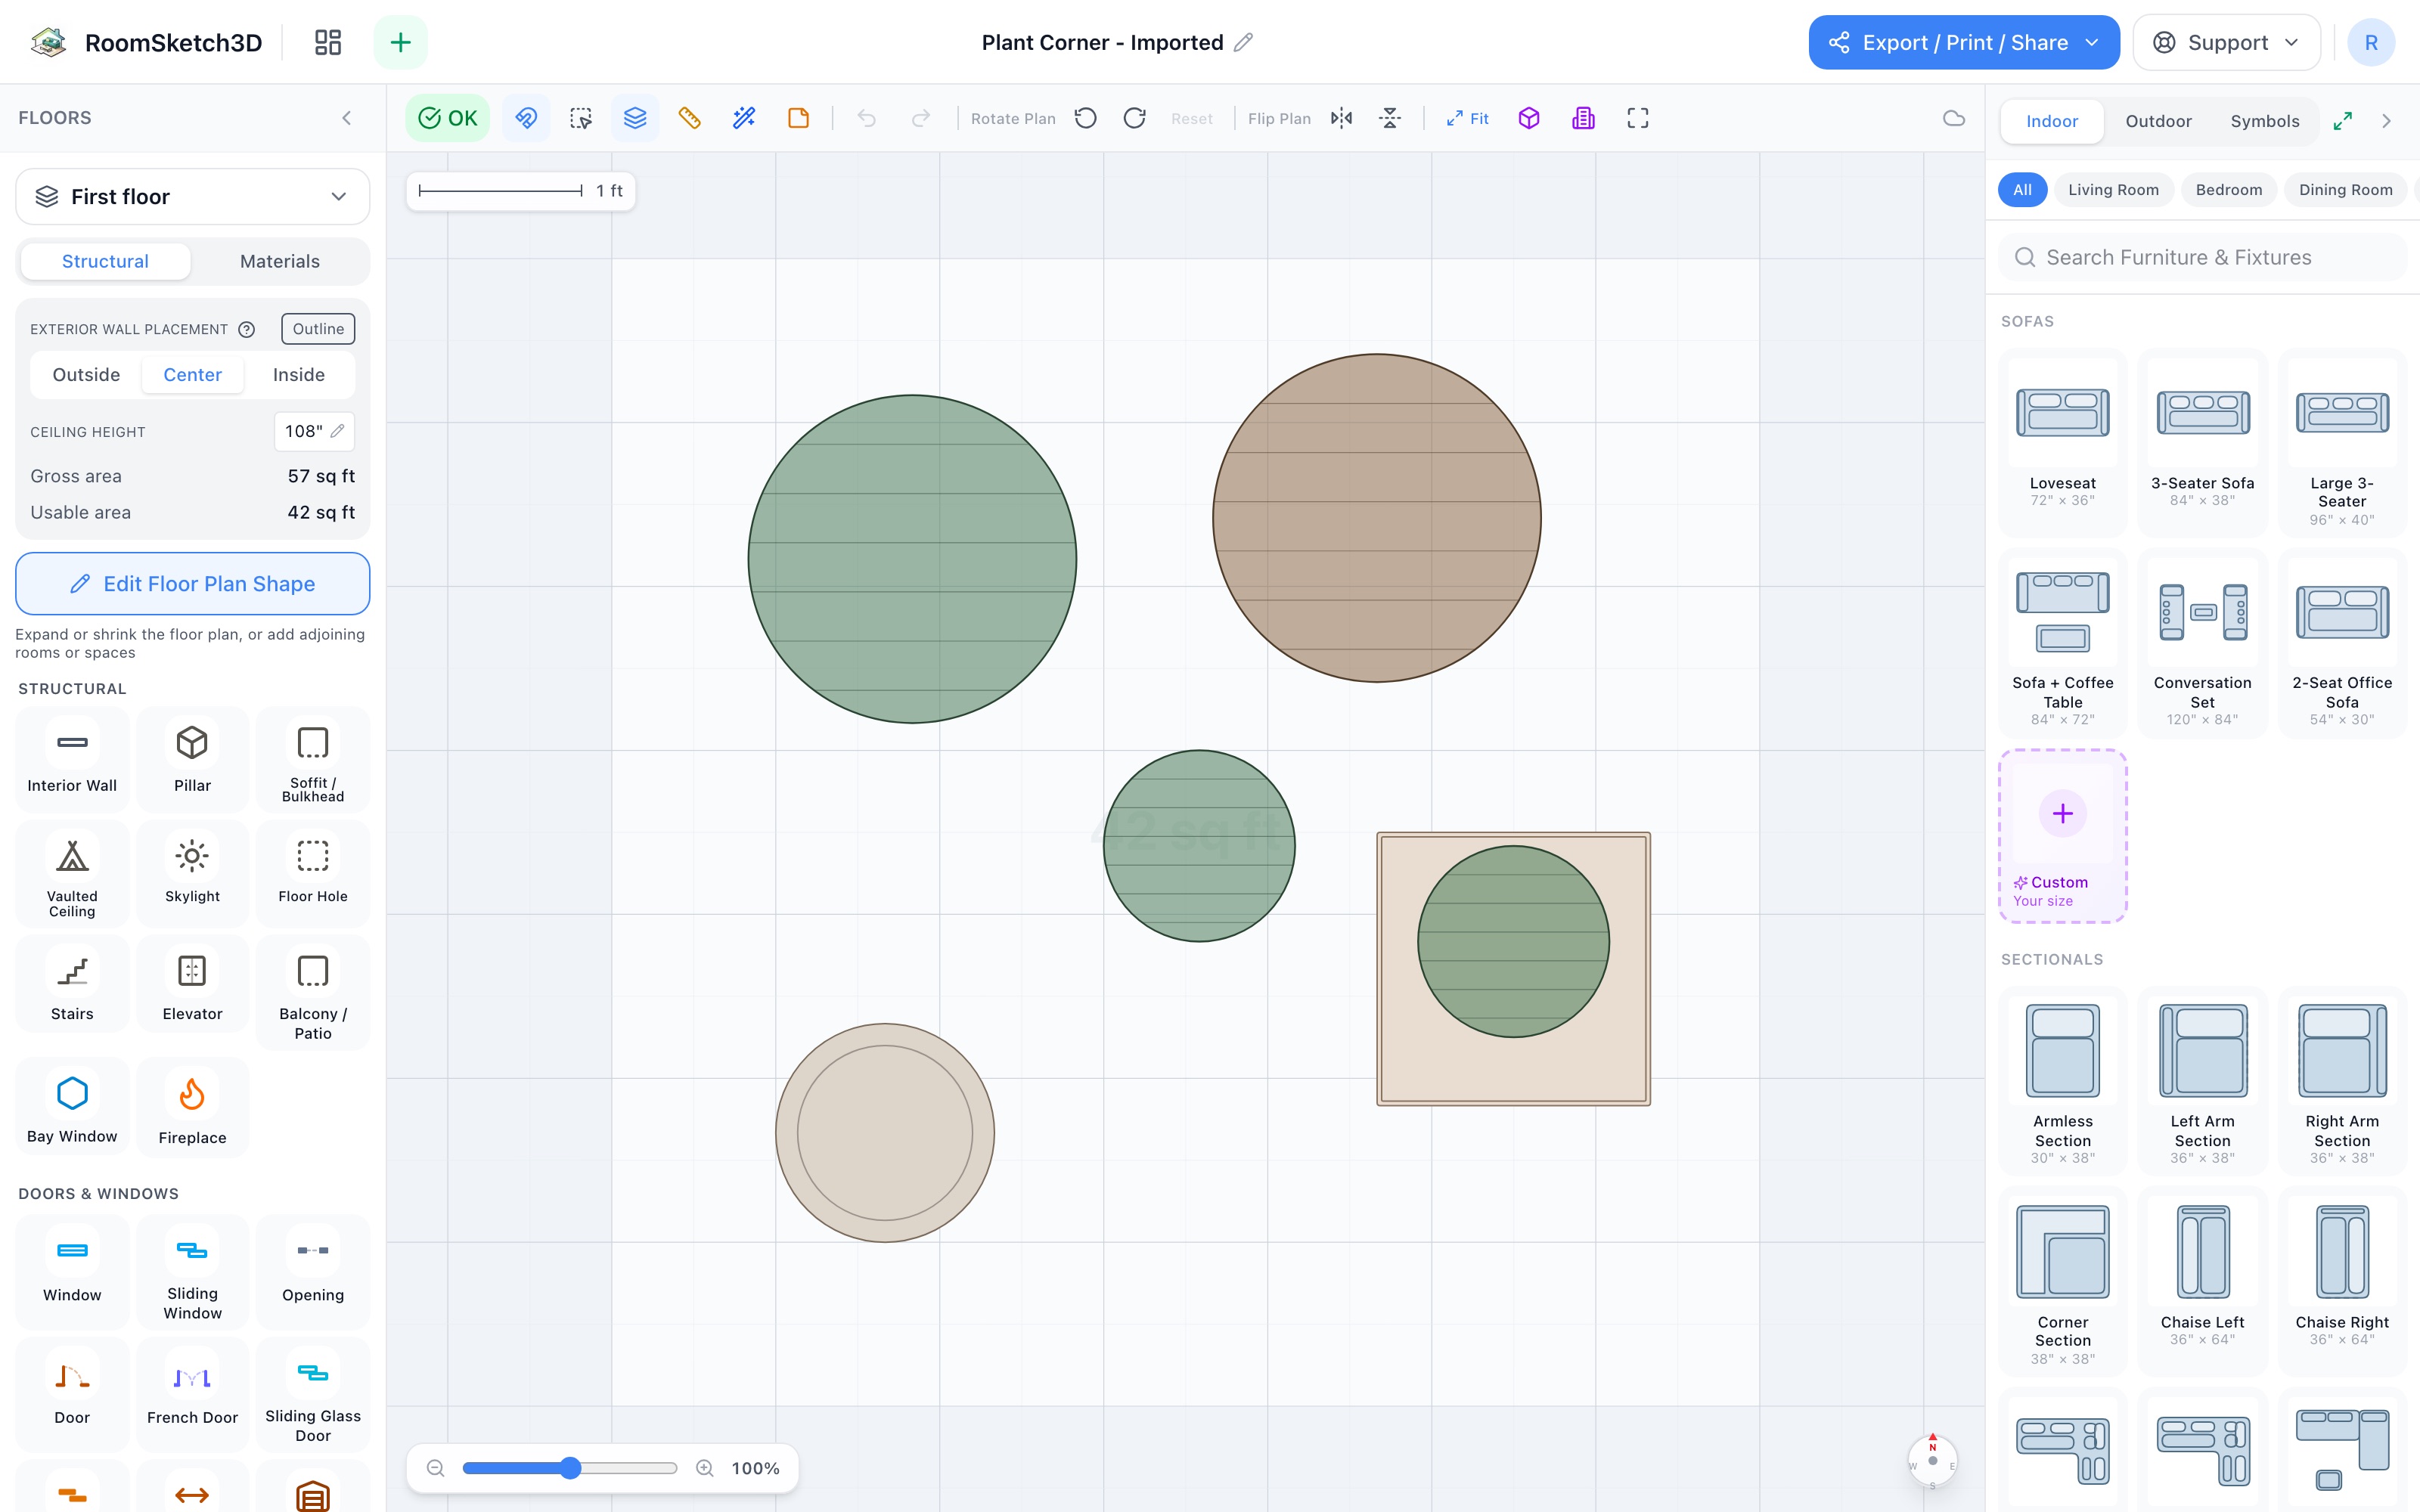Click the compass orientation widget
2420x1512 pixels.
[x=1932, y=1460]
